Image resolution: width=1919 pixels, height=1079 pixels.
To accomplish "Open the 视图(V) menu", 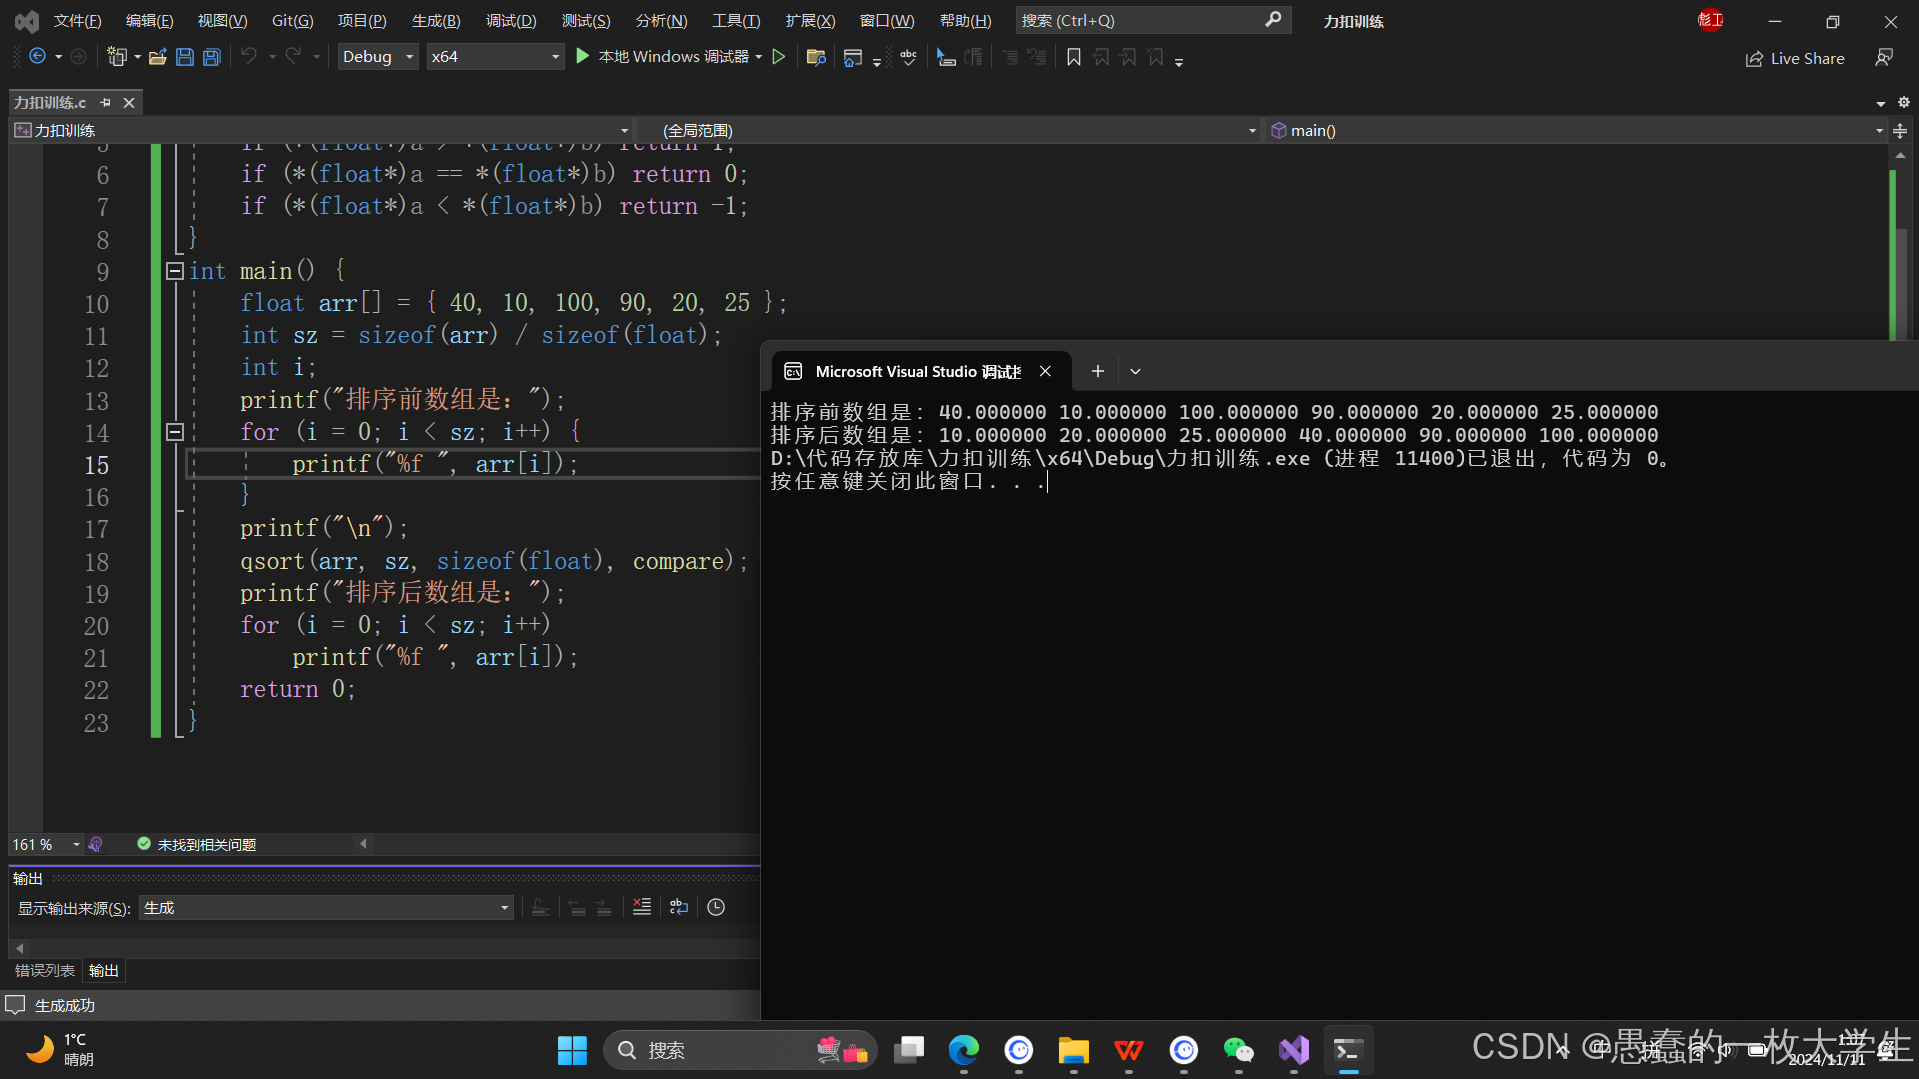I will coord(222,20).
